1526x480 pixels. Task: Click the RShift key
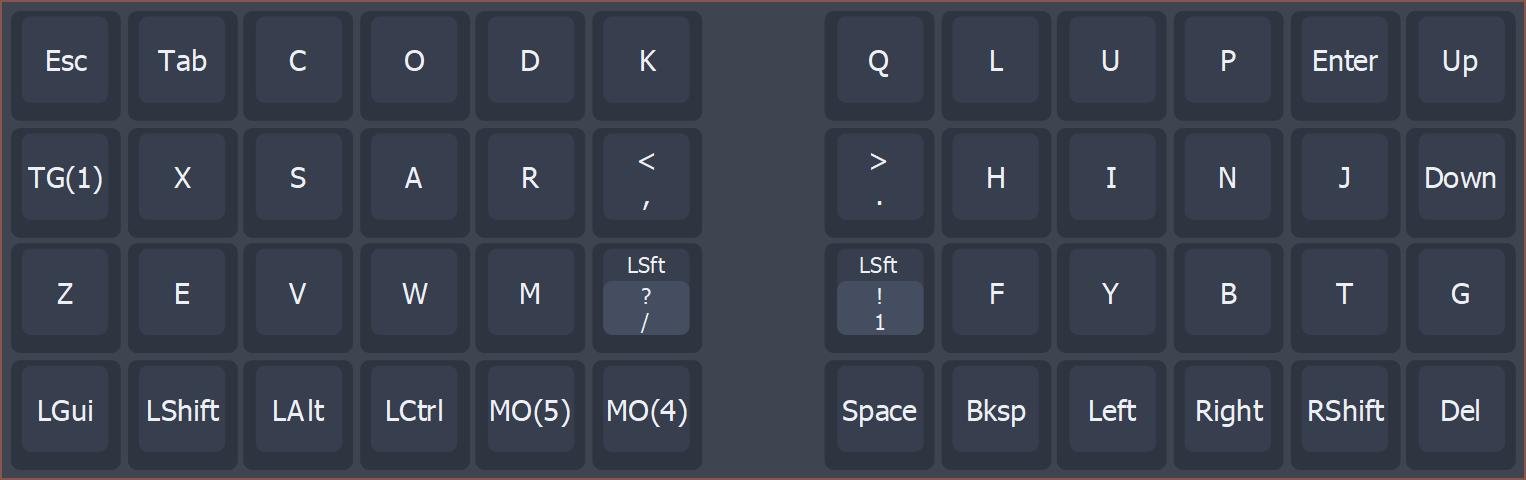pyautogui.click(x=1344, y=411)
